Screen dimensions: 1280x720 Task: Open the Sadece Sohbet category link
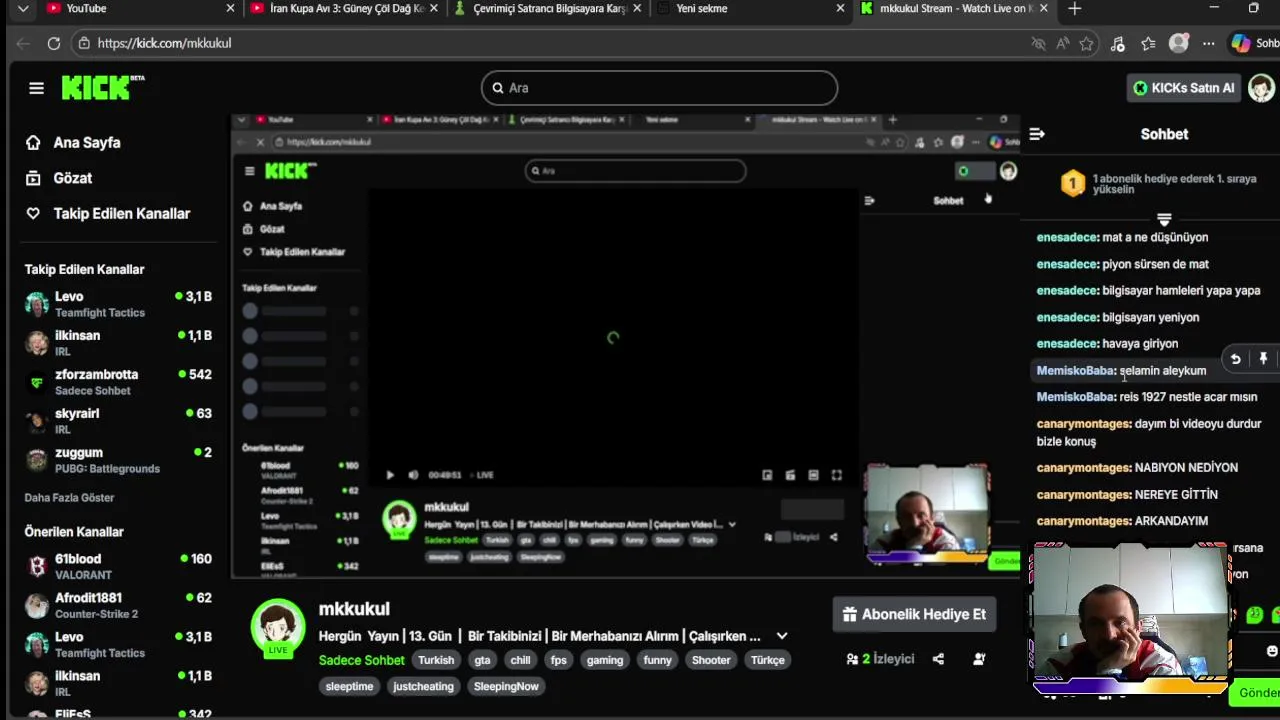(361, 660)
